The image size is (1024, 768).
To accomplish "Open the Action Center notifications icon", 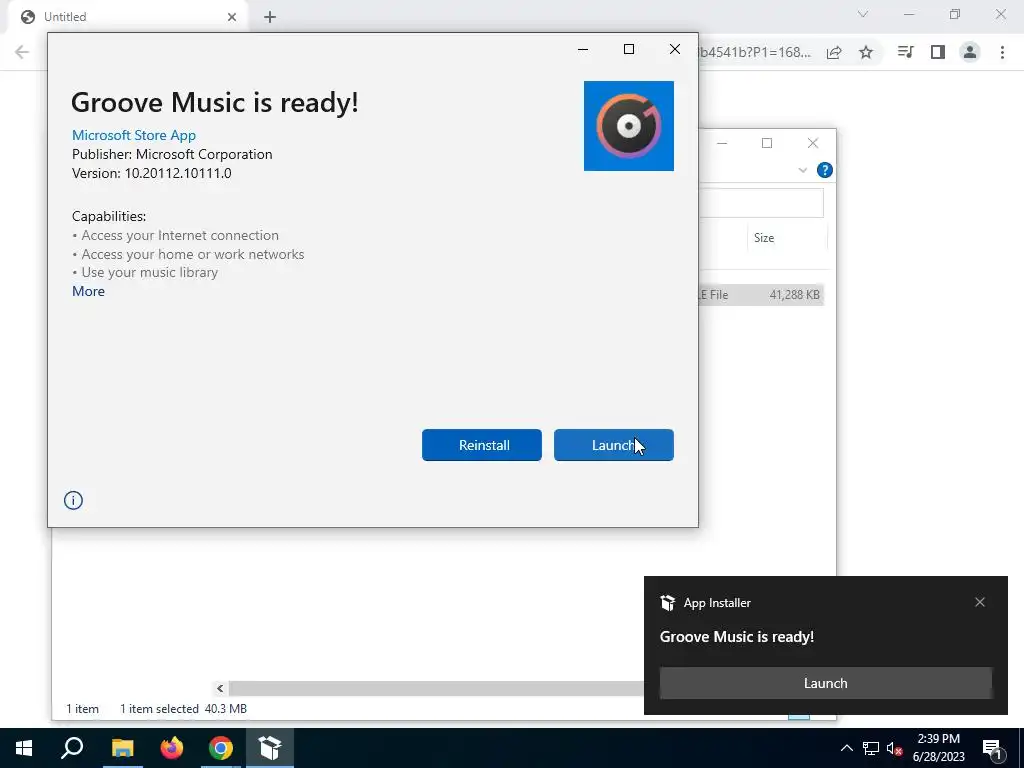I will click(x=992, y=748).
